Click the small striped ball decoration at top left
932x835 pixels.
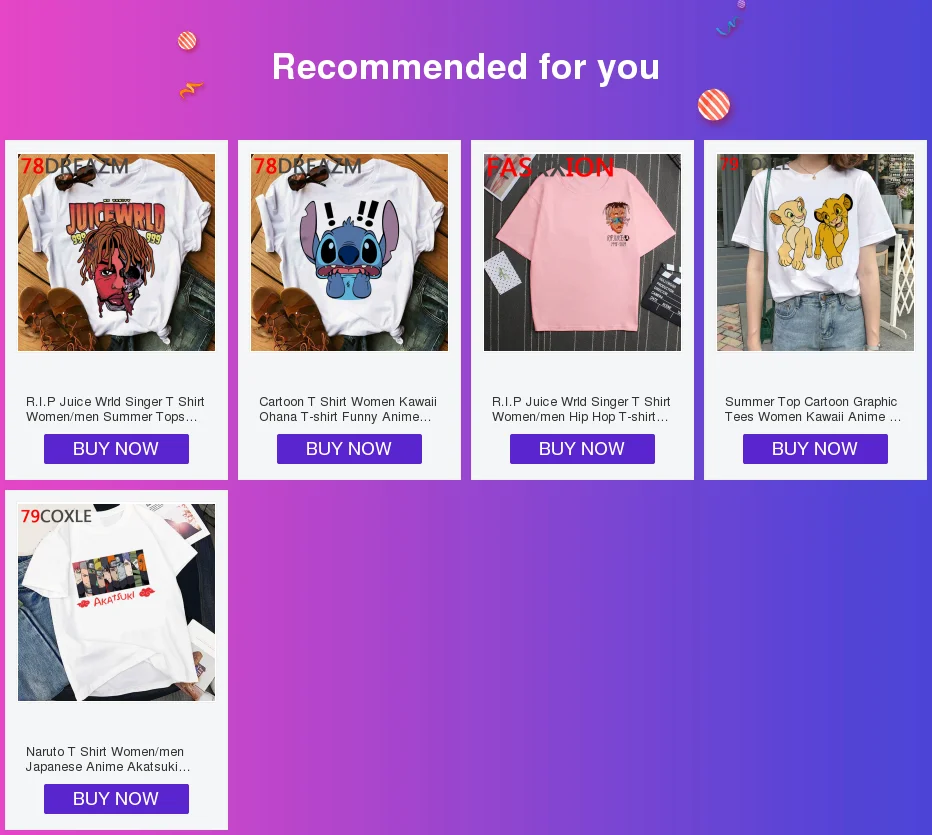point(187,40)
